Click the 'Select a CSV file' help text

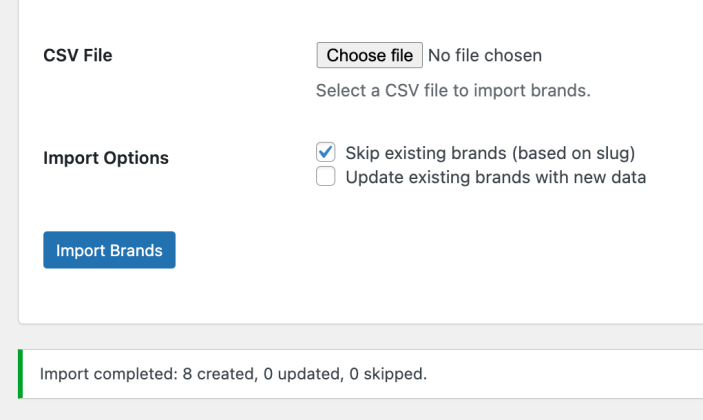(x=453, y=91)
